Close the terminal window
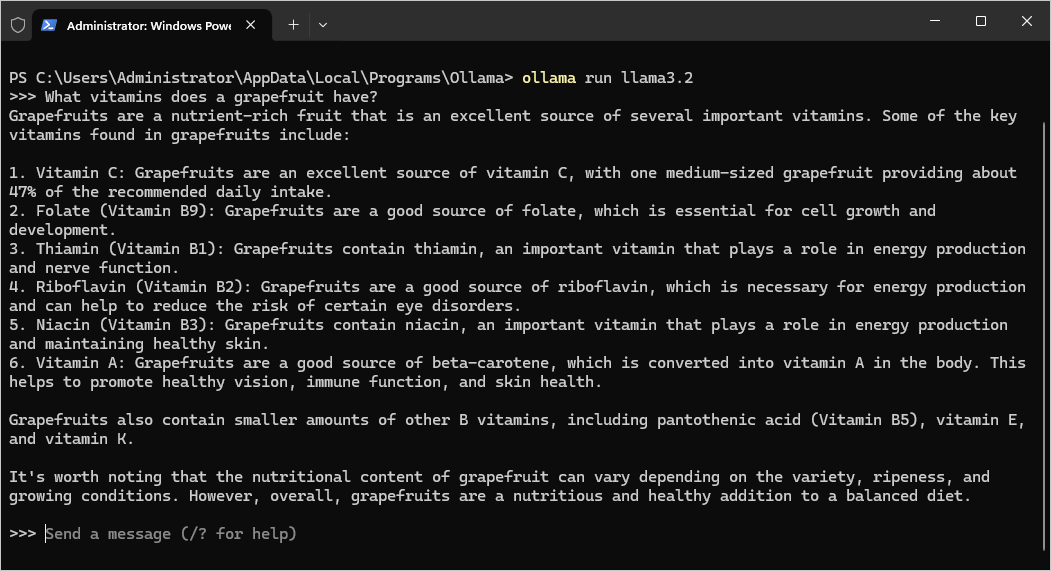1051x571 pixels. click(x=1026, y=21)
